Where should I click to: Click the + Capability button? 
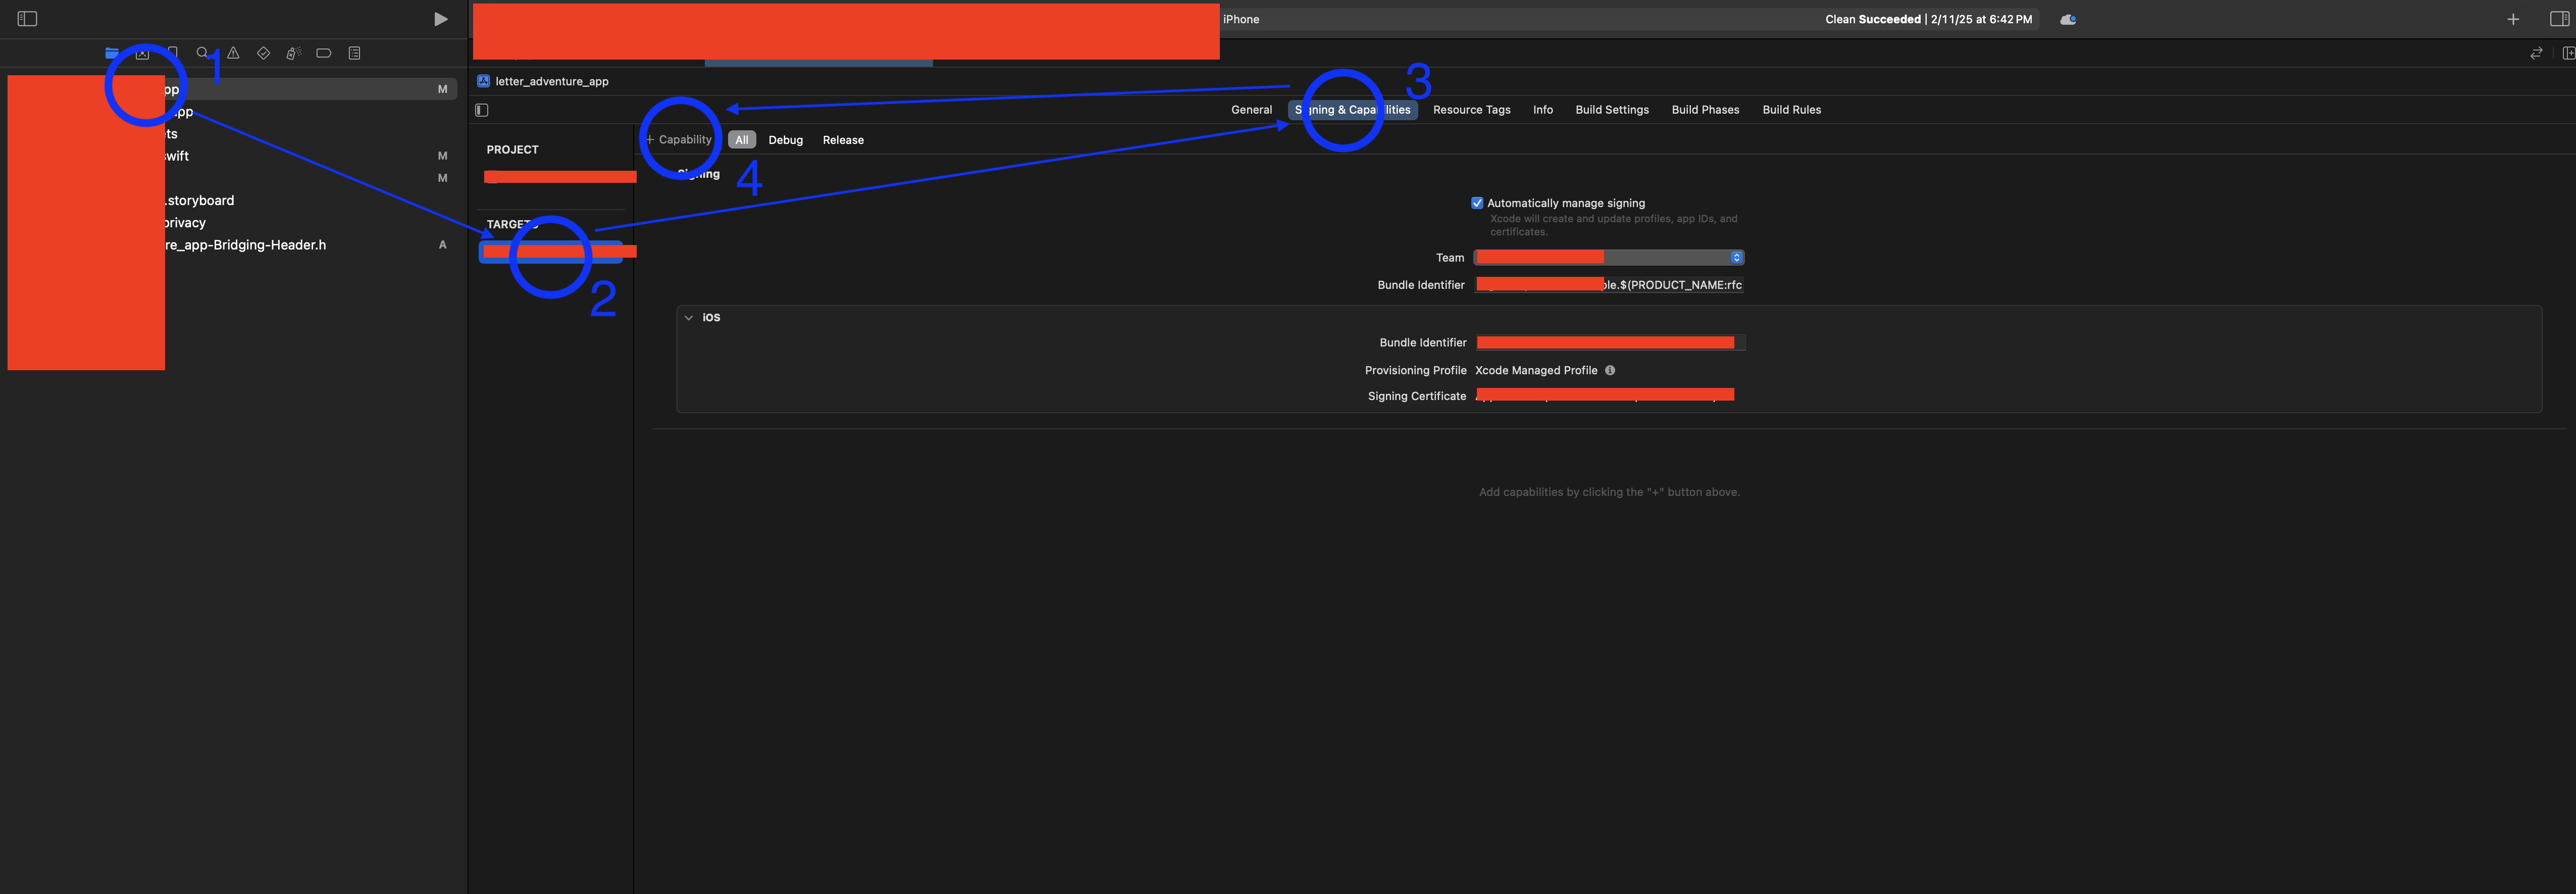coord(679,140)
